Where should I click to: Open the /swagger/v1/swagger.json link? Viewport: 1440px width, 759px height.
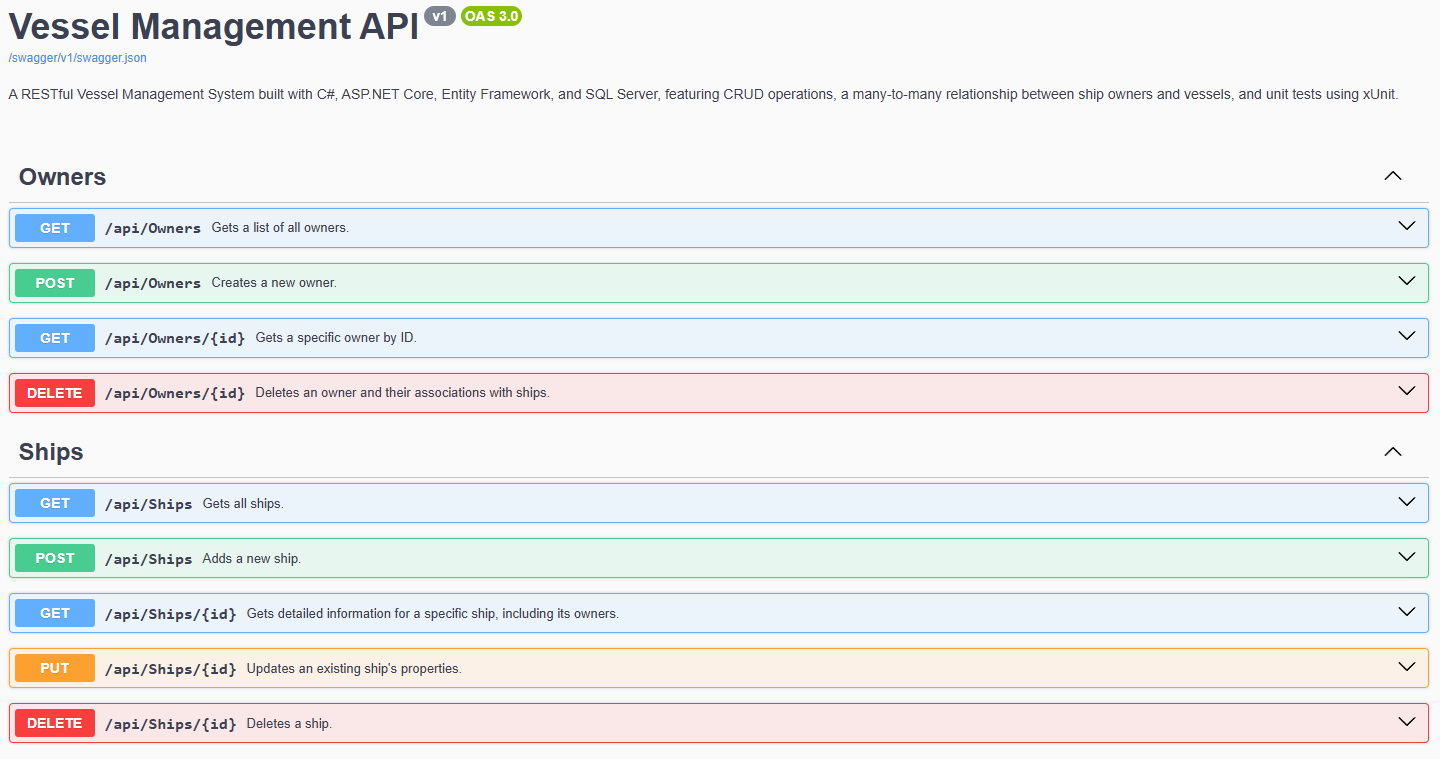(77, 58)
